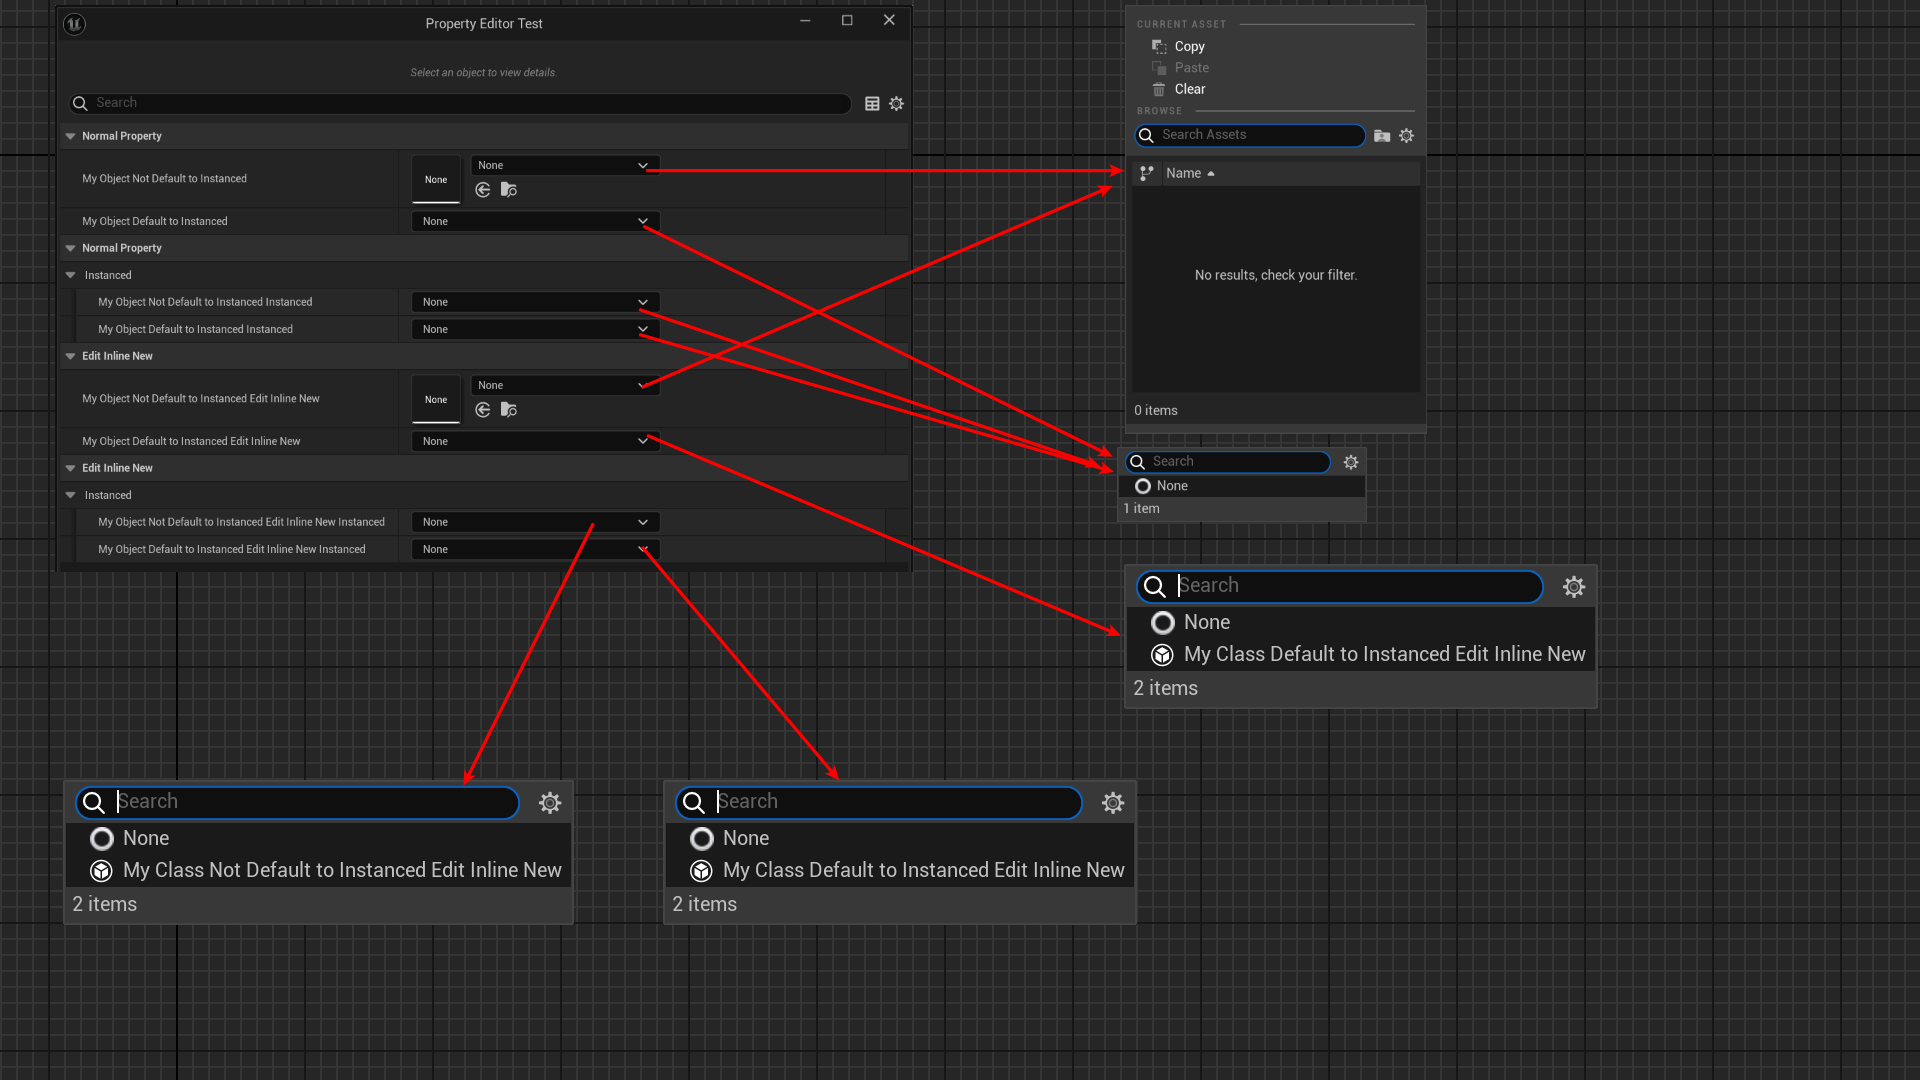1920x1080 pixels.
Task: Collapse the first Normal Property category
Action: point(71,136)
